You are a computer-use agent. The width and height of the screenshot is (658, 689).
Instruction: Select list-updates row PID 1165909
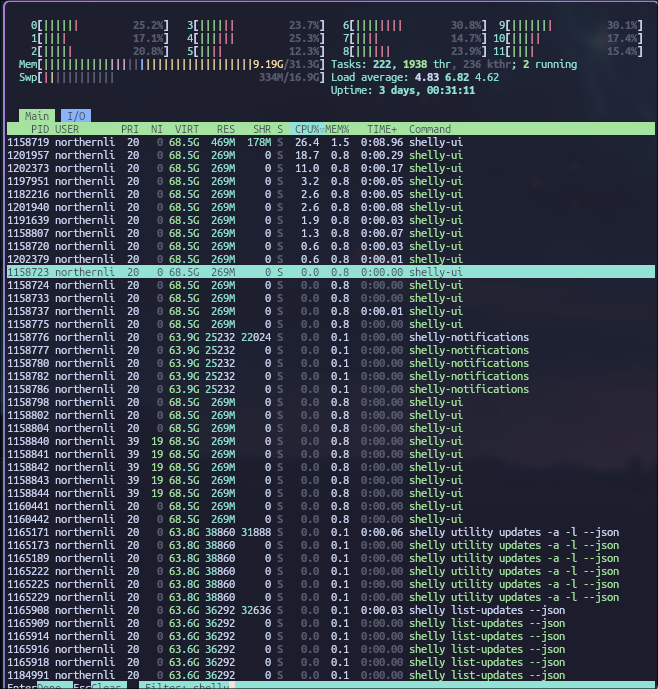pos(331,623)
